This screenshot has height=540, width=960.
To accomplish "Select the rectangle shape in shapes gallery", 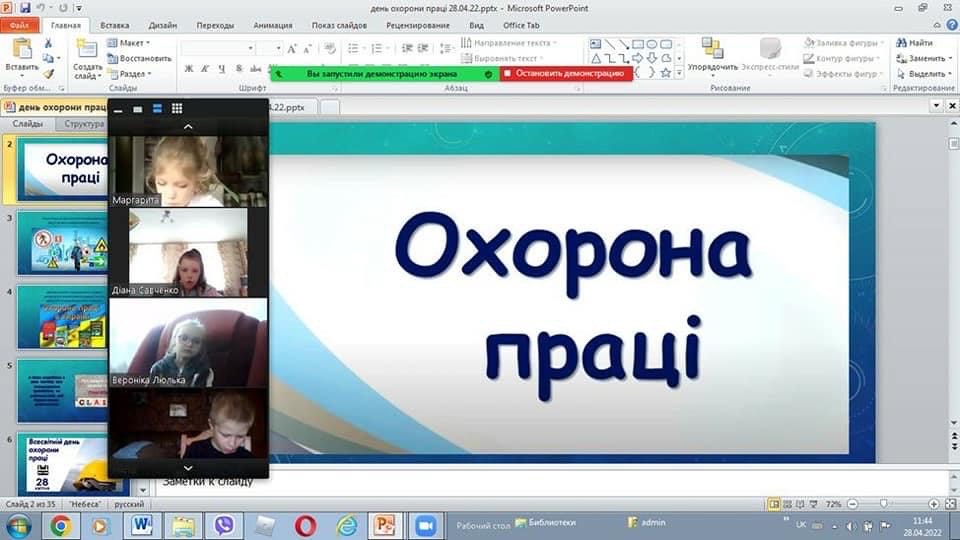I will pos(638,44).
